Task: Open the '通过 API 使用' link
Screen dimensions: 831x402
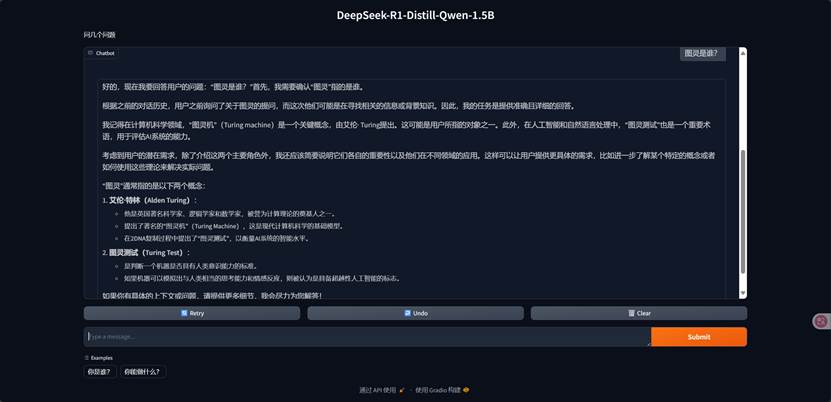Action: (382, 390)
